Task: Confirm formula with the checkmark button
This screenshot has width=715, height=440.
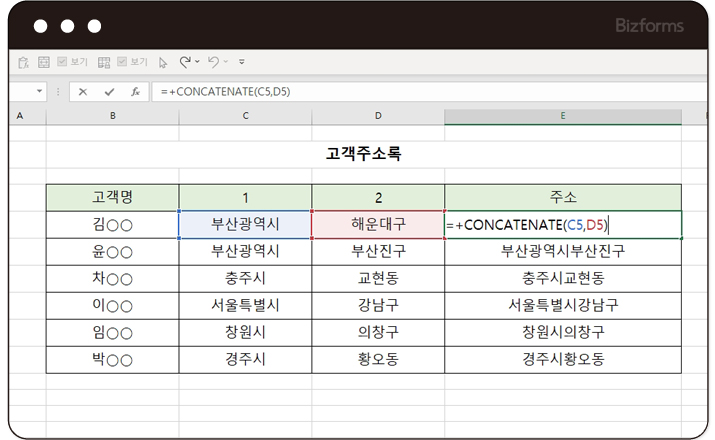Action: point(108,91)
